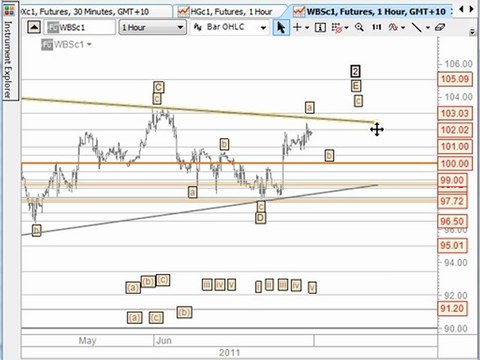Image resolution: width=480 pixels, height=360 pixels.
Task: Click the 105.09 price label
Action: pyautogui.click(x=455, y=79)
